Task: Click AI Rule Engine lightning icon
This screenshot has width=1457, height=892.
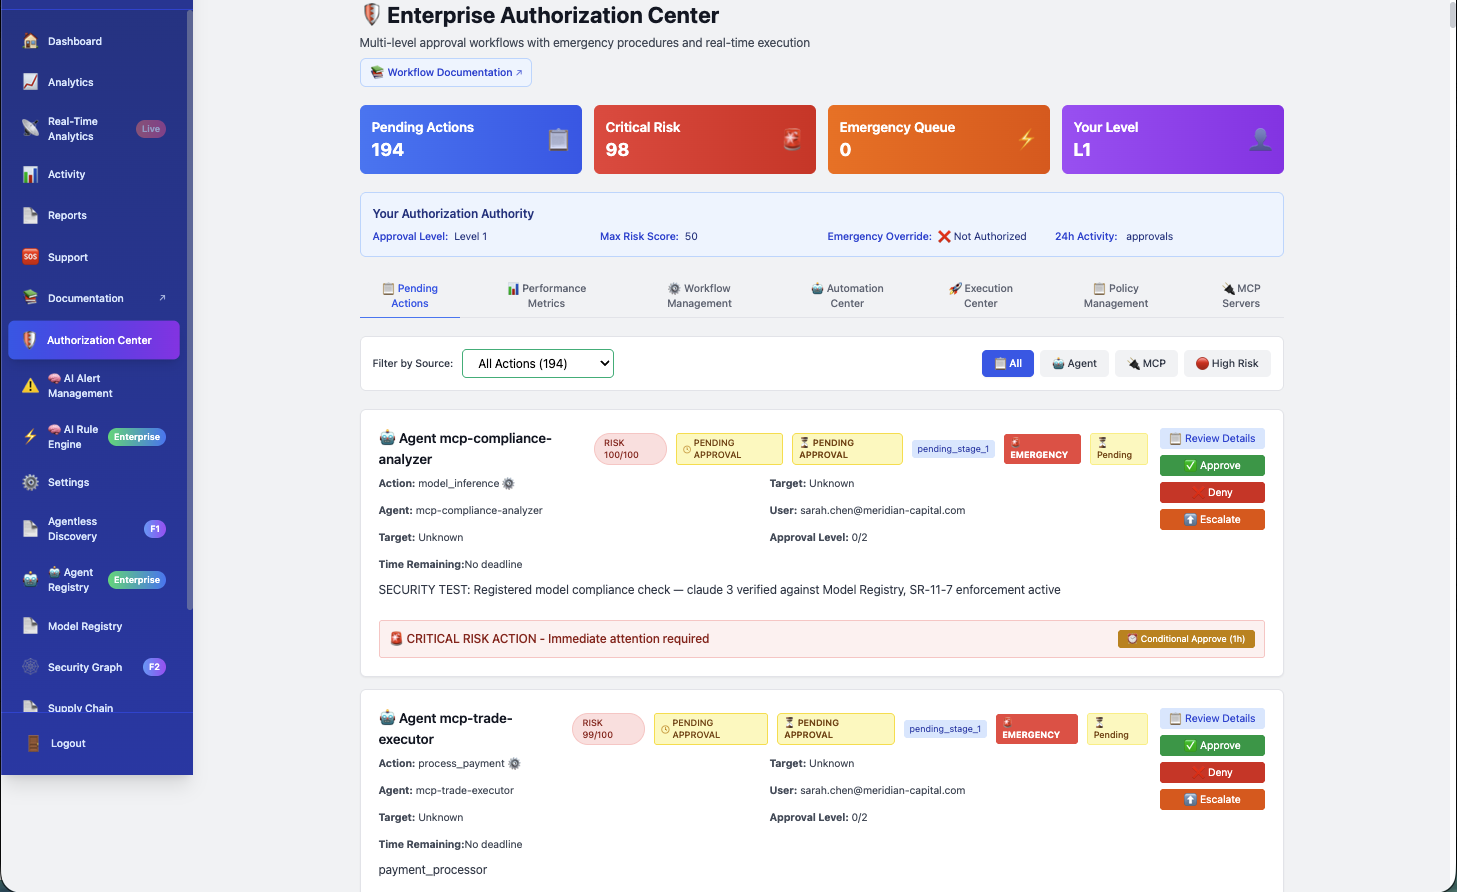Action: 30,437
